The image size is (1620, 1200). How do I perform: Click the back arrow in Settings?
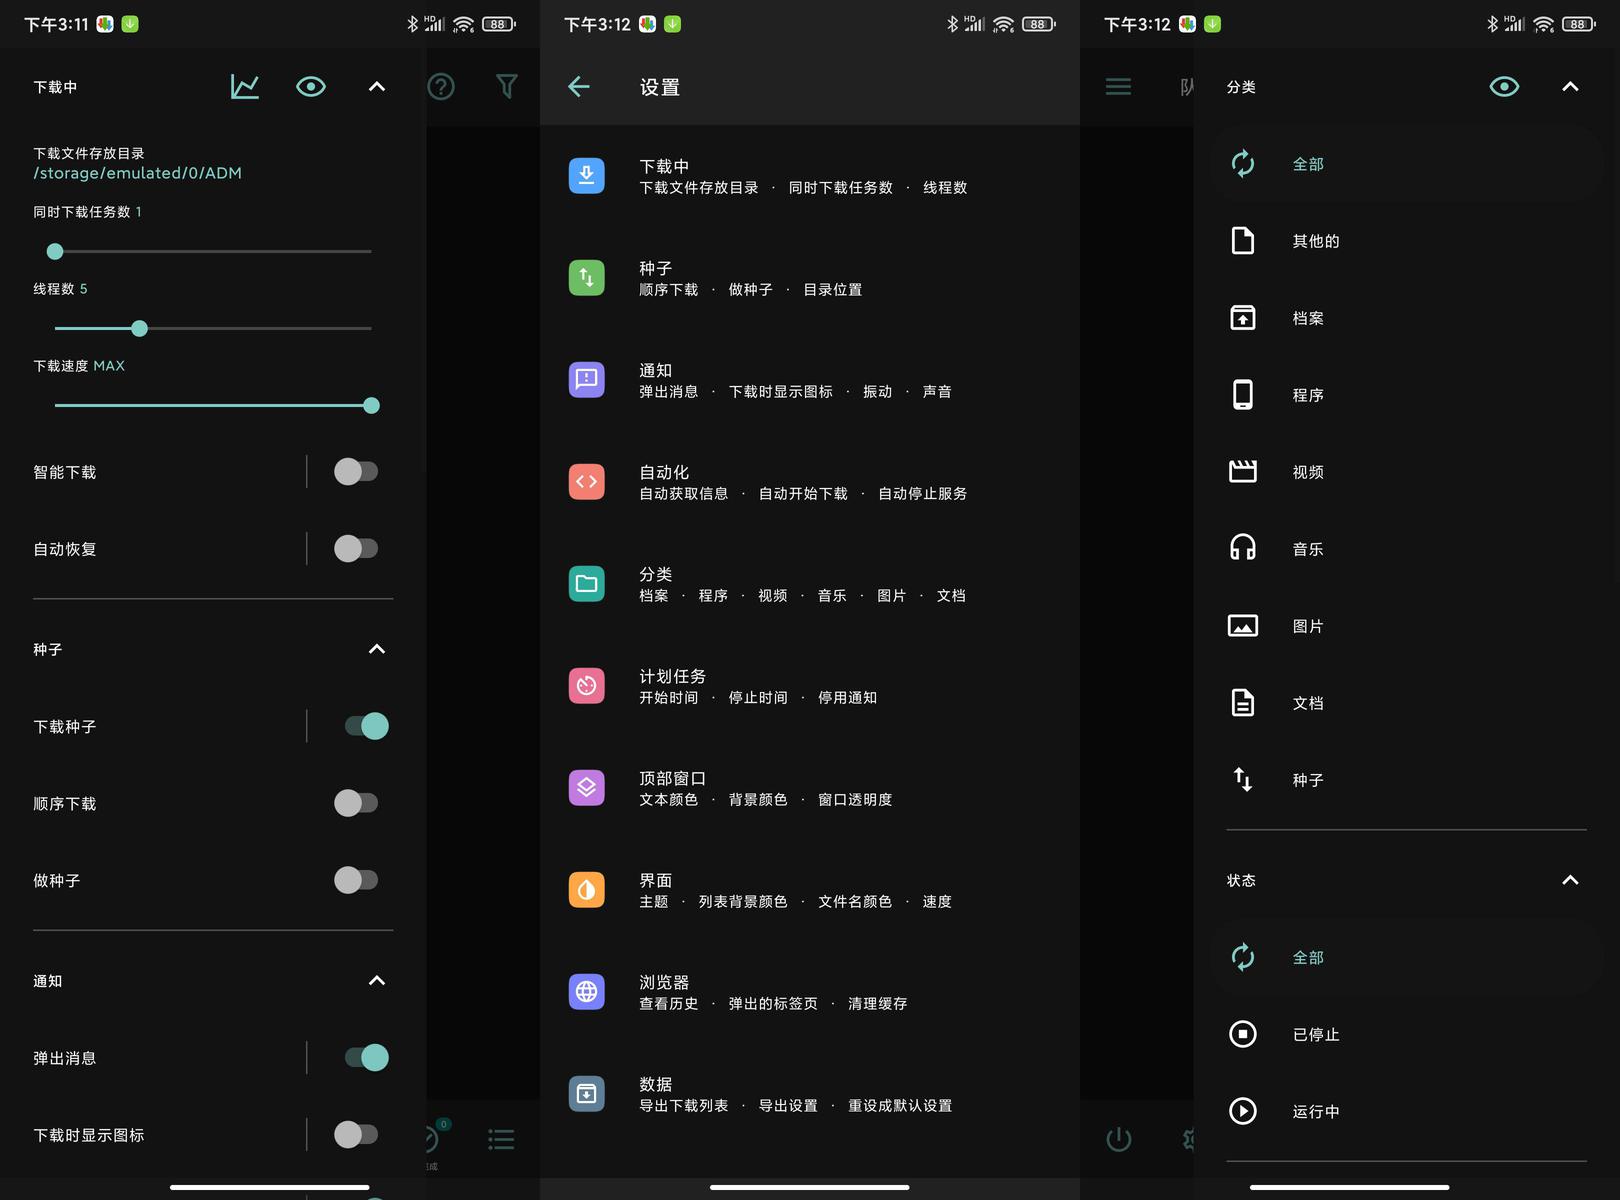click(x=579, y=87)
